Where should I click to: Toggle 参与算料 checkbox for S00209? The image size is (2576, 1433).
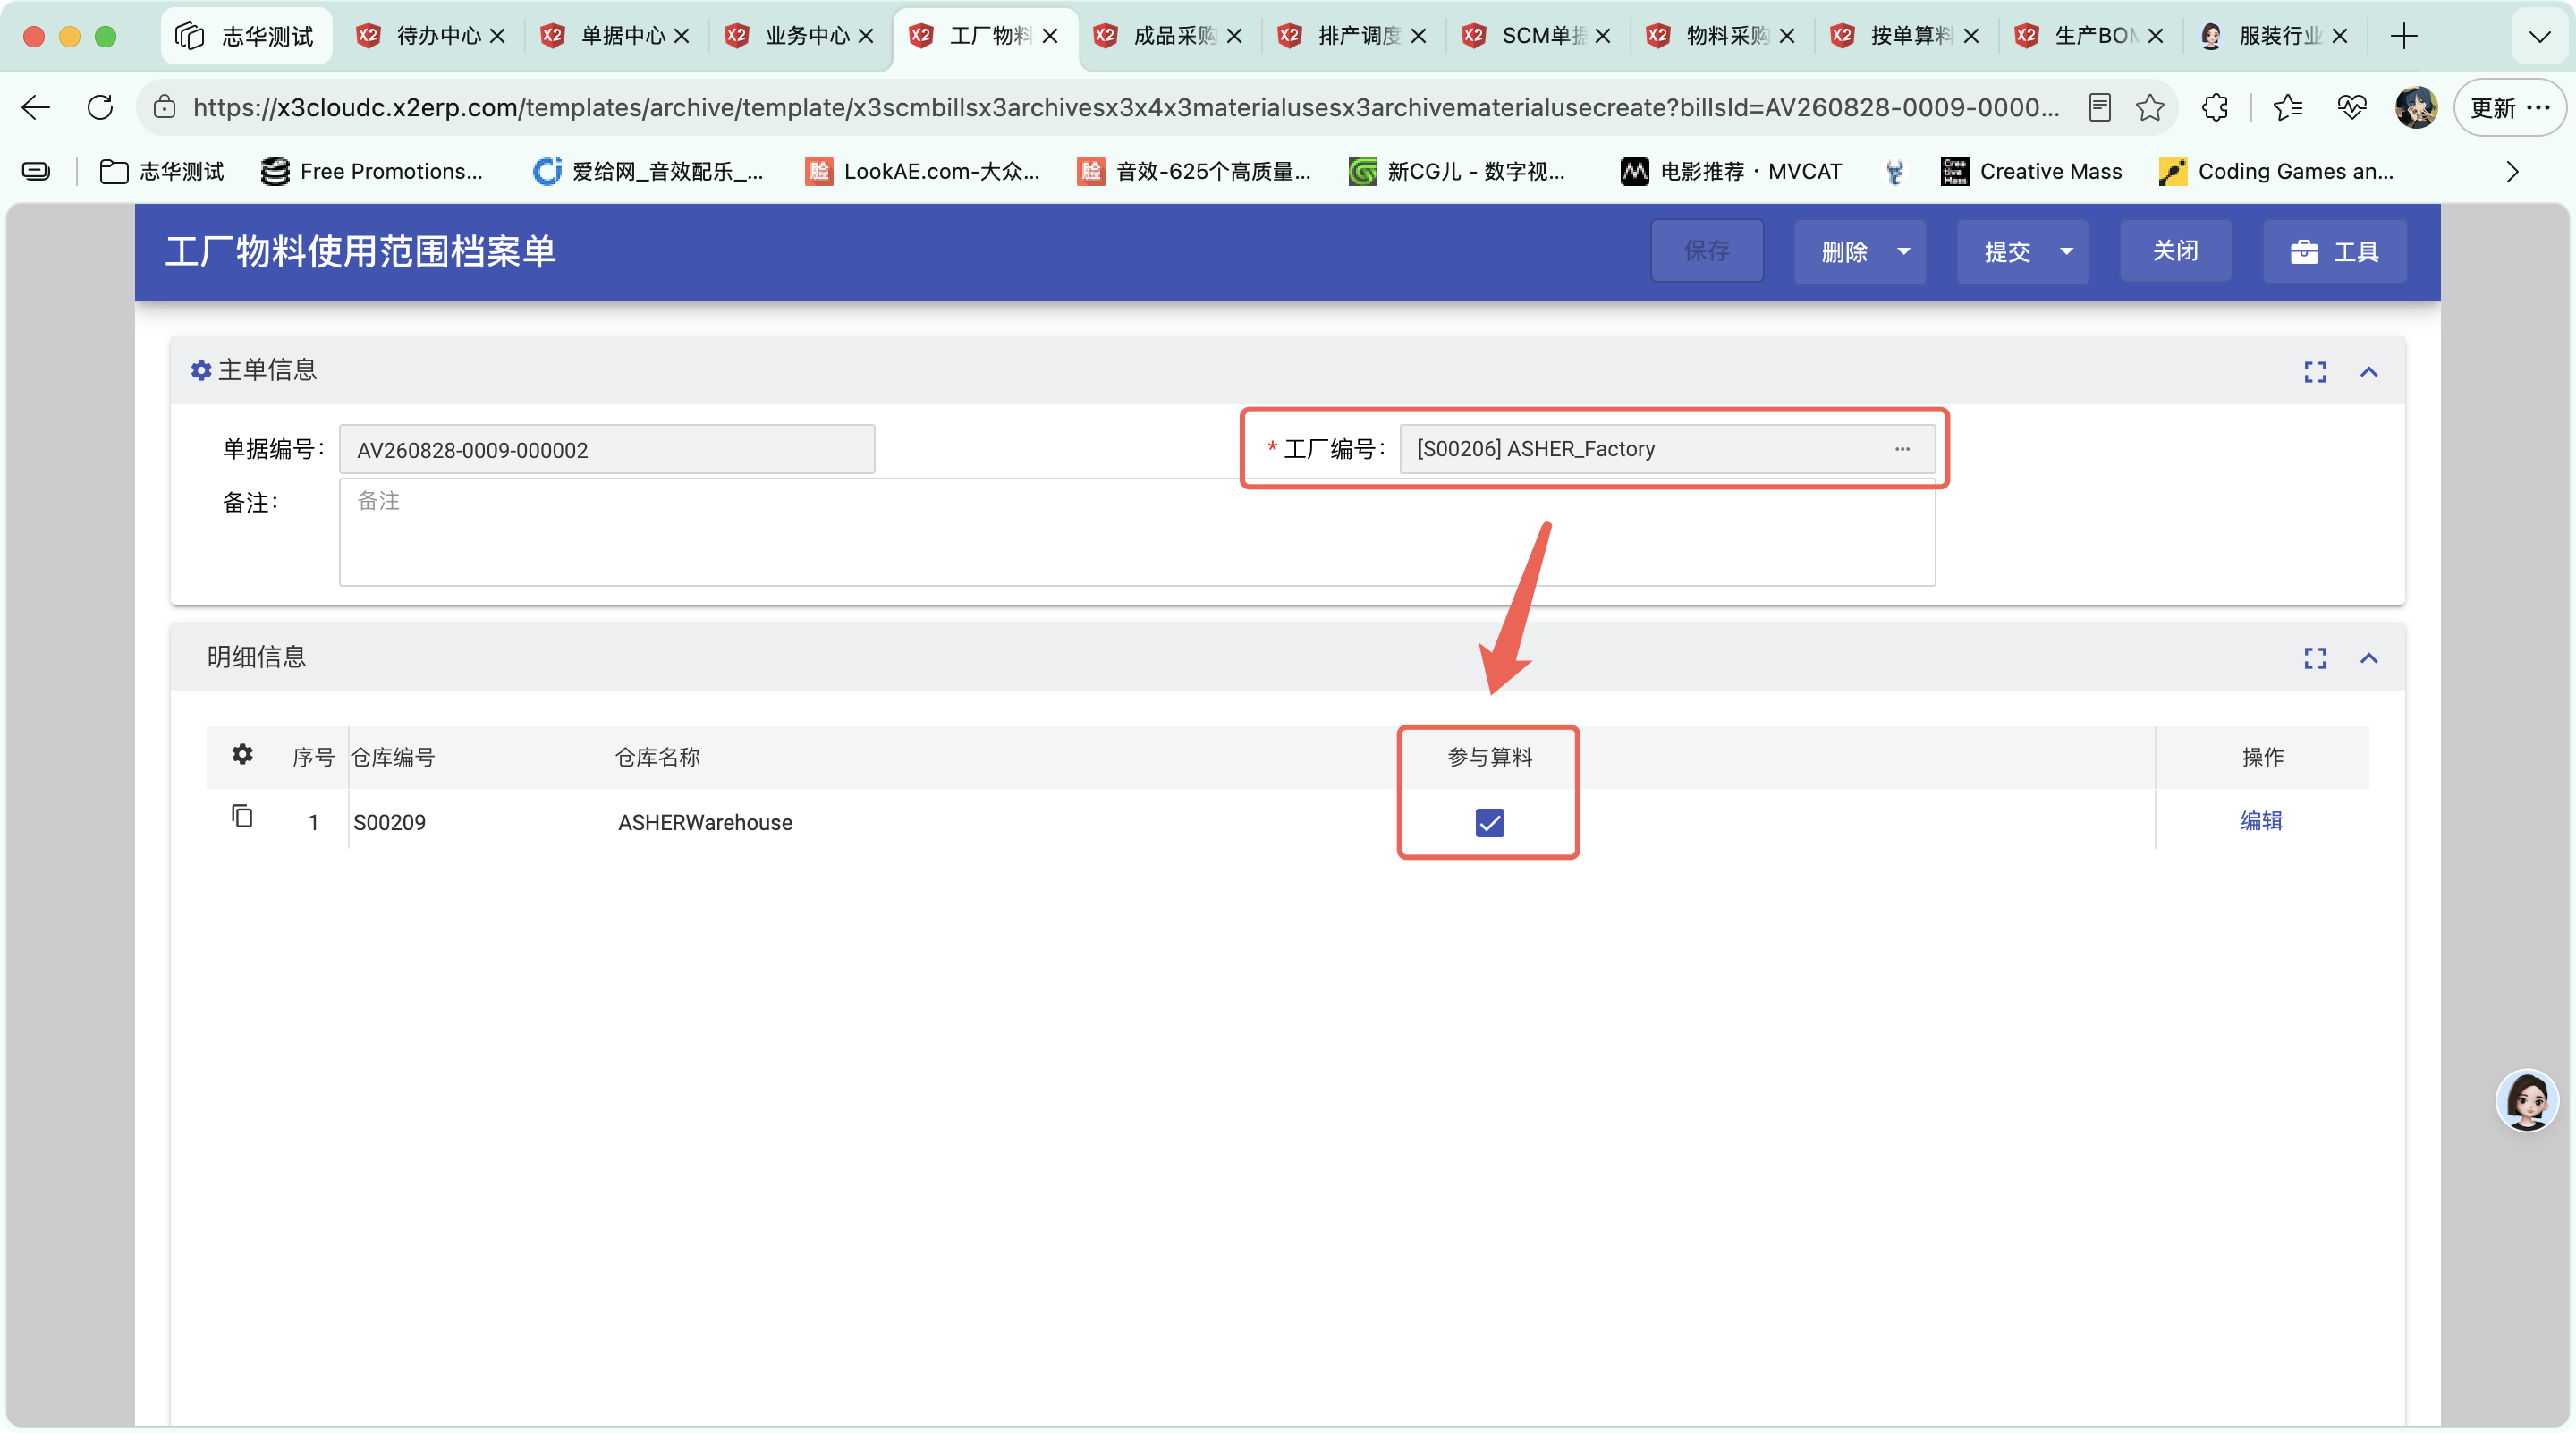coord(1489,822)
